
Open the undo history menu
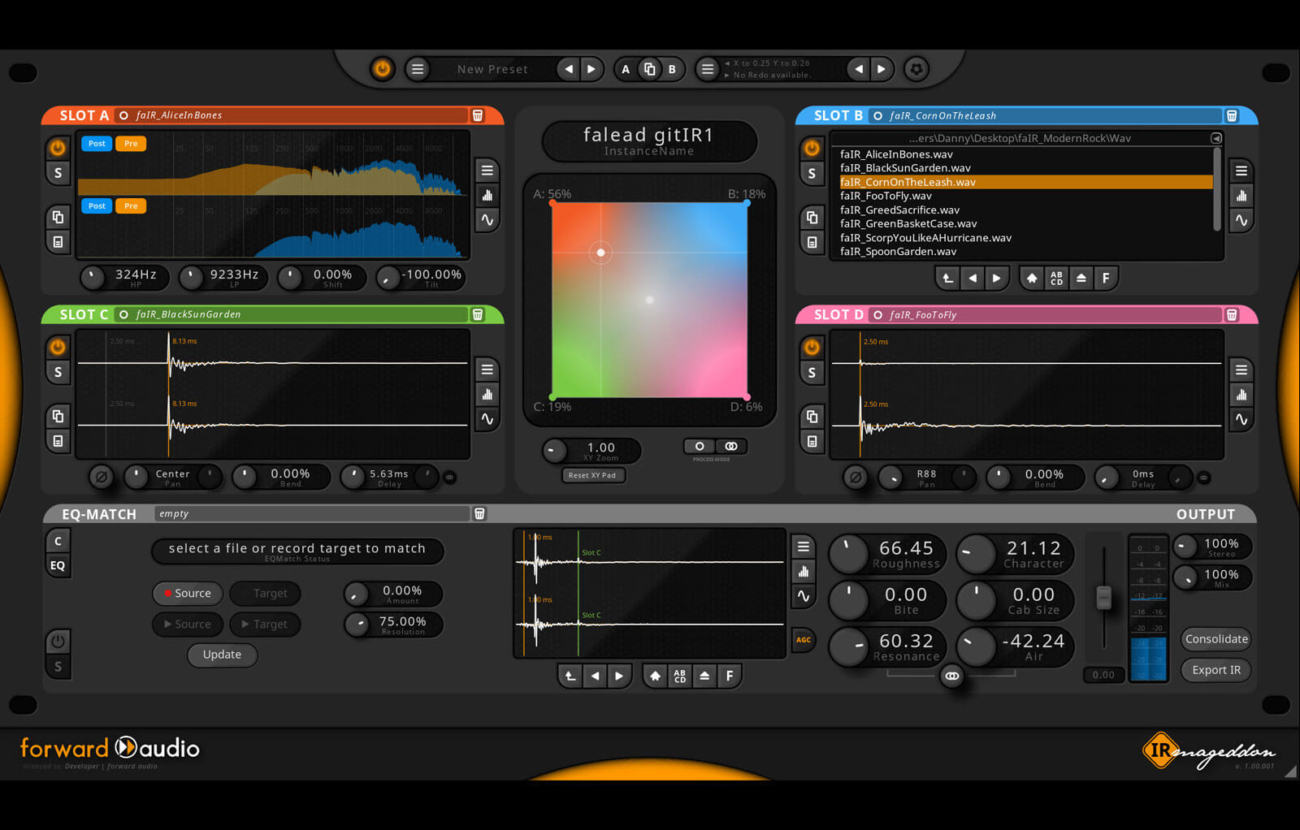coord(707,69)
